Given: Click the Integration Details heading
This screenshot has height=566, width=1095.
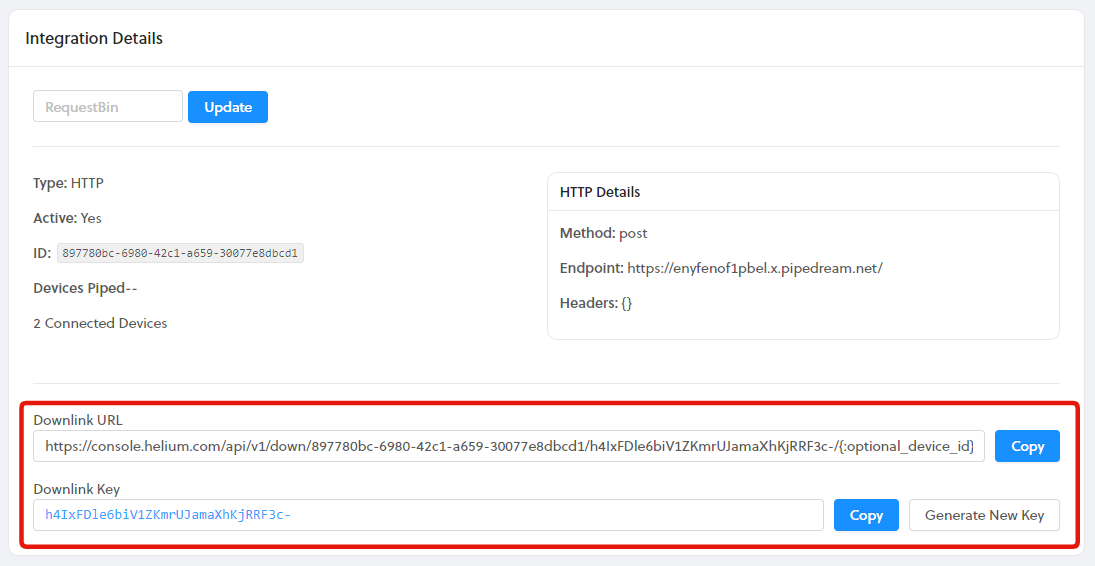Looking at the screenshot, I should [x=94, y=39].
